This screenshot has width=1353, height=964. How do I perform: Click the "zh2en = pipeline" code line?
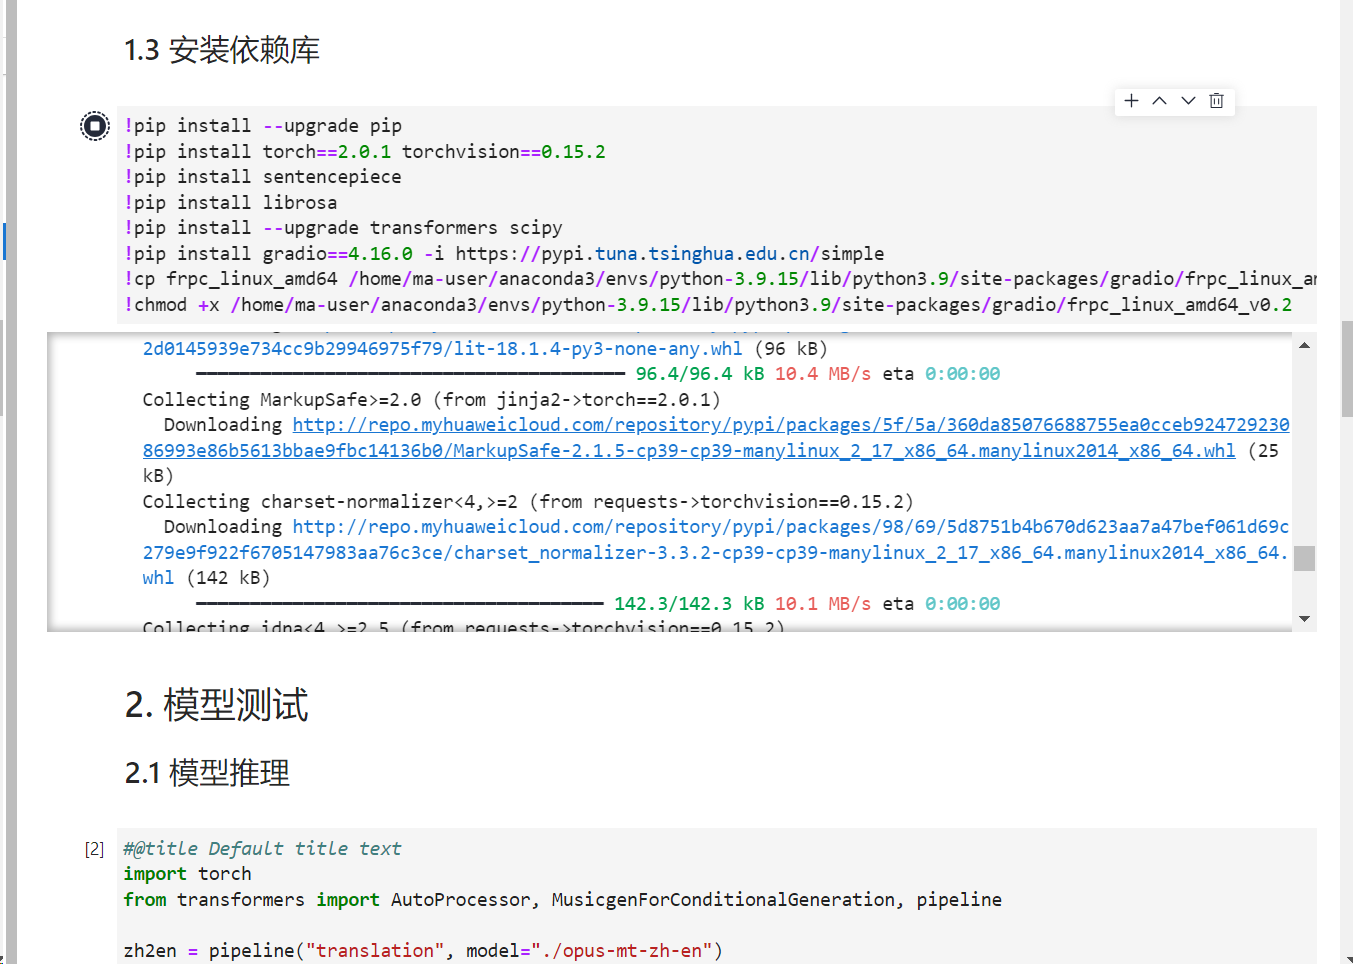(x=423, y=951)
